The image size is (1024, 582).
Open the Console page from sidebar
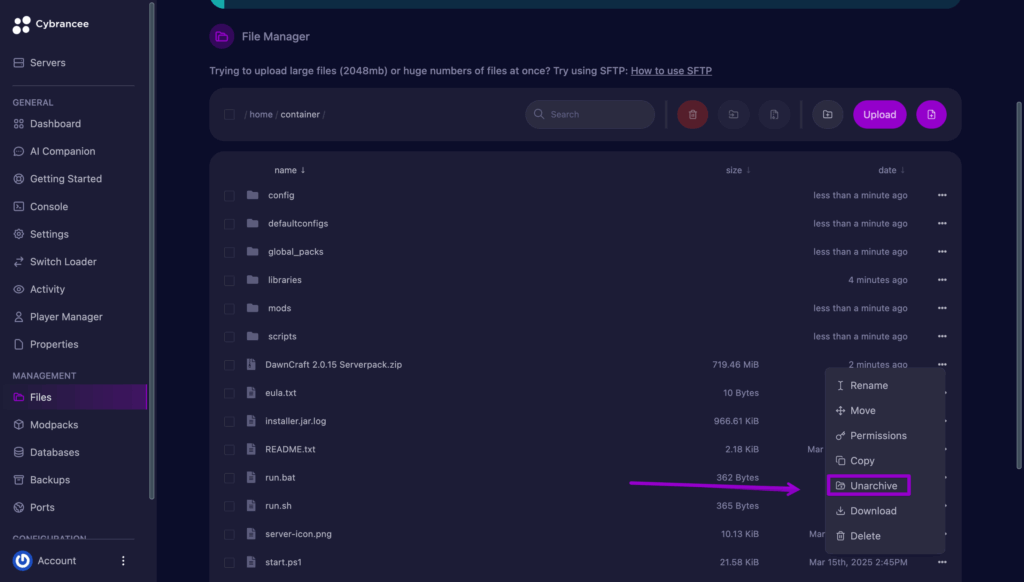coord(48,207)
